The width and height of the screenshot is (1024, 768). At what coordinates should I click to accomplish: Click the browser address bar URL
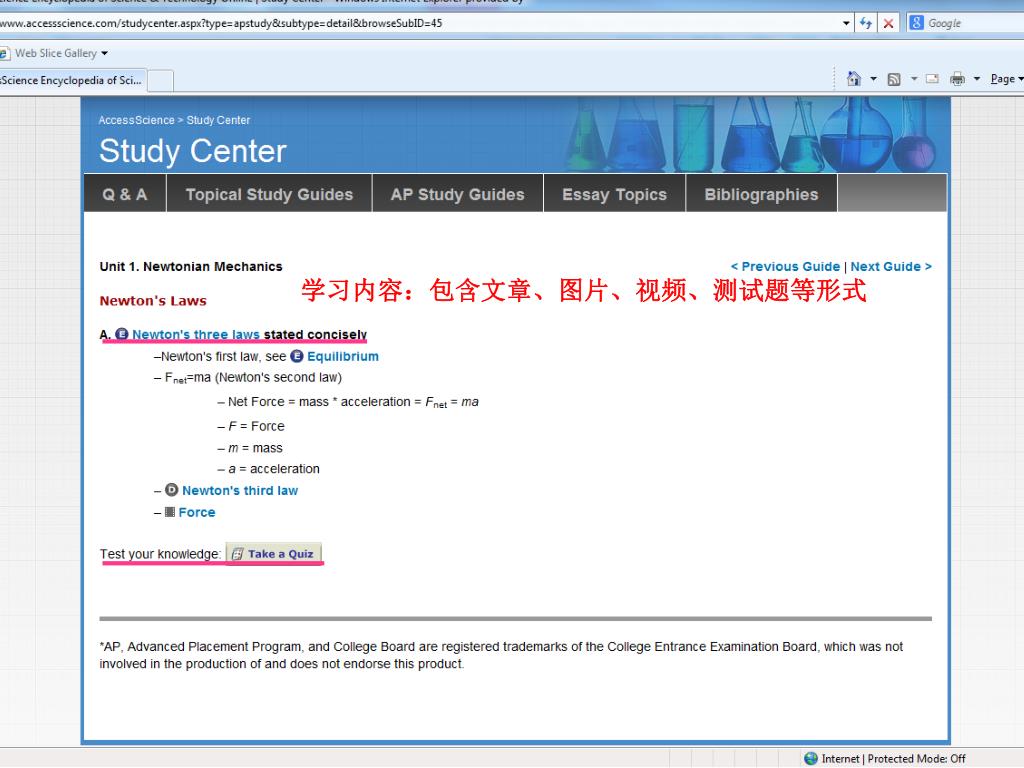pyautogui.click(x=221, y=23)
